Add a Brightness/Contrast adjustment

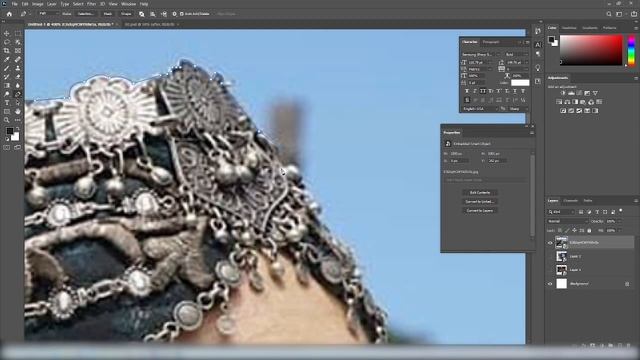click(563, 93)
